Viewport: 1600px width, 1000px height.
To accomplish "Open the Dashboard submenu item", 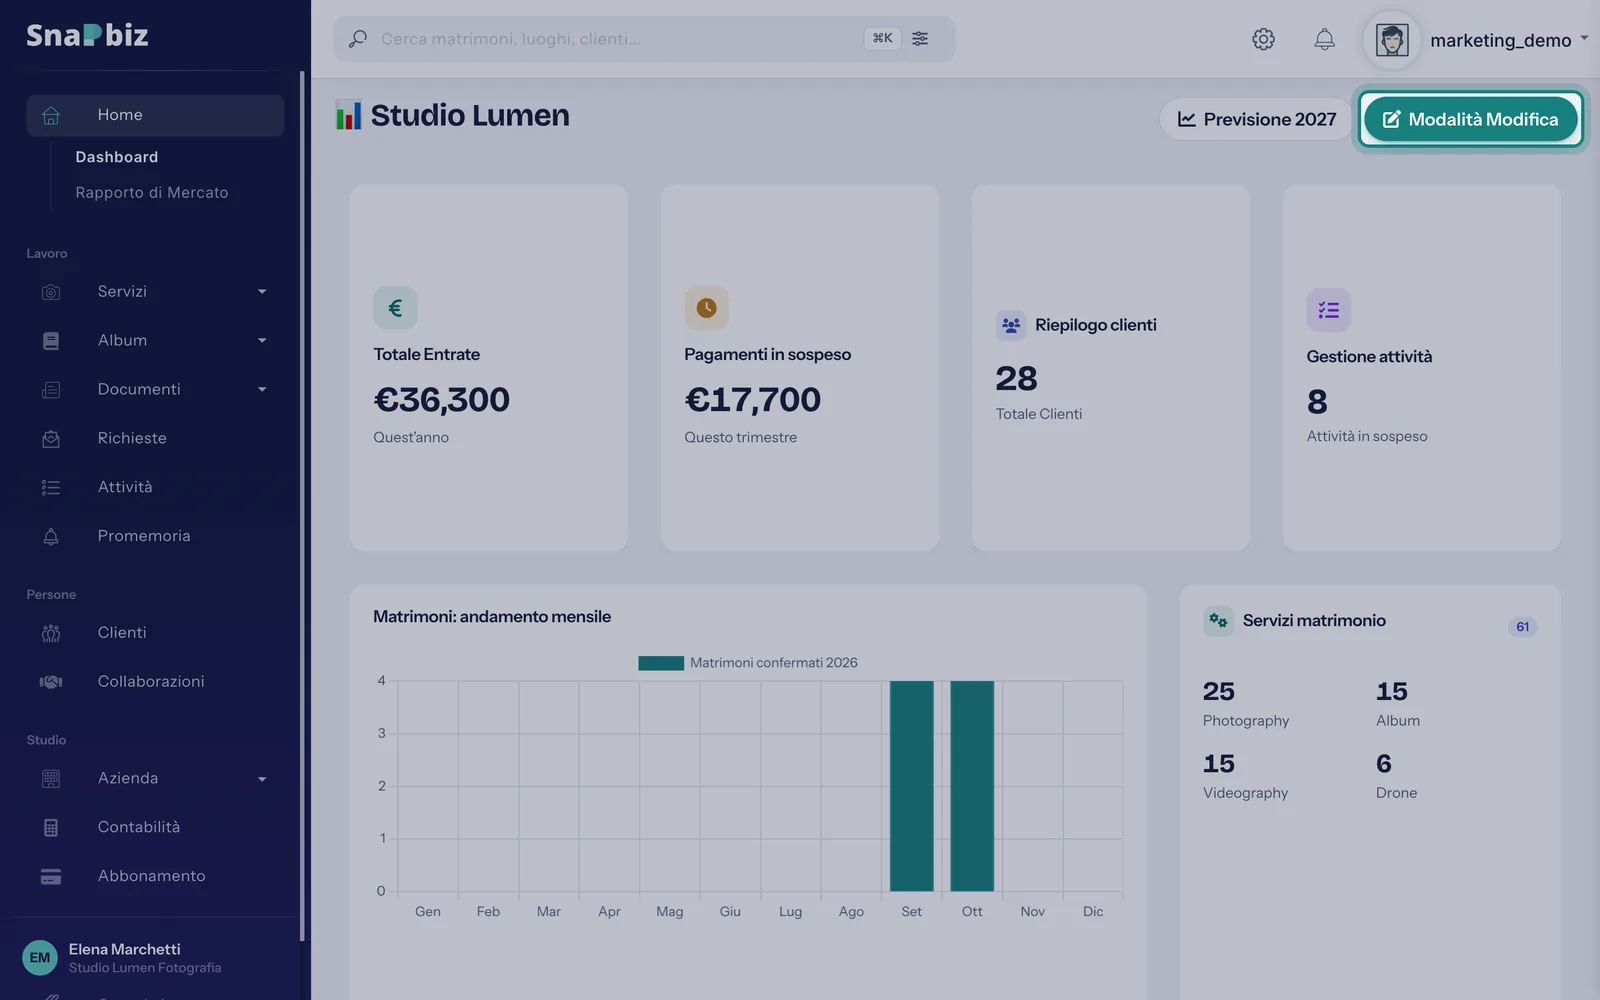I will [117, 157].
